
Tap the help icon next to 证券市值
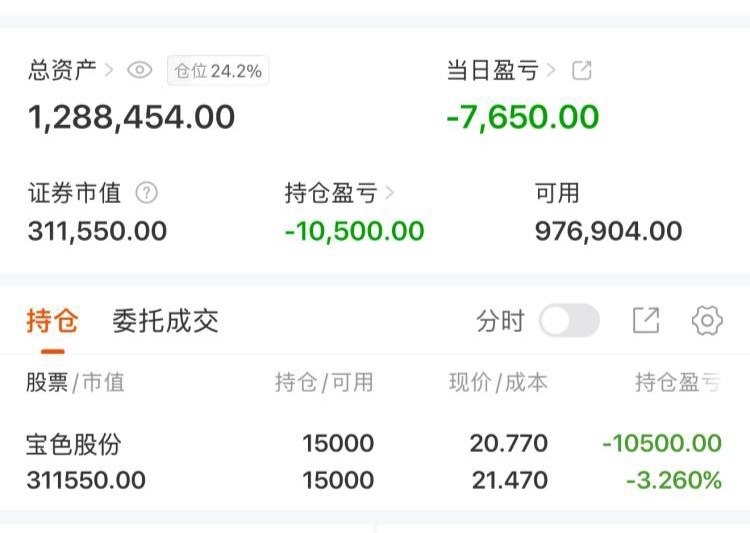tap(147, 192)
